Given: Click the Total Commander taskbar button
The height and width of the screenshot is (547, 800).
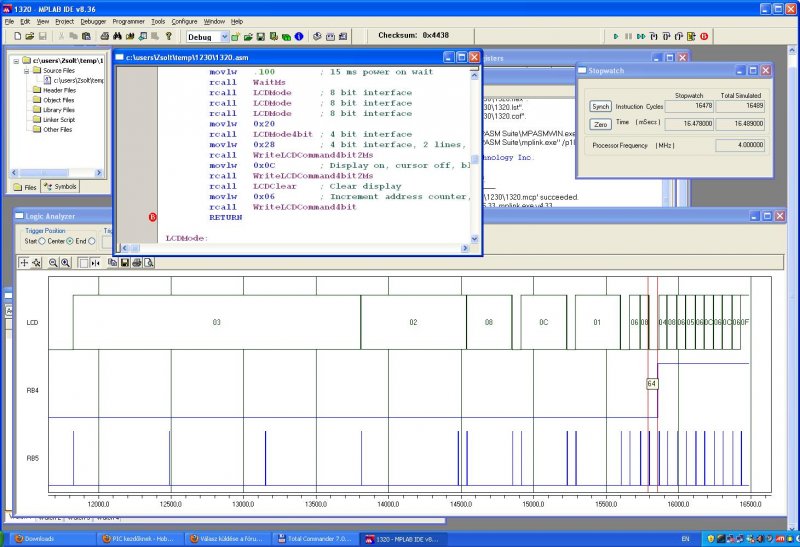Looking at the screenshot, I should click(x=316, y=539).
